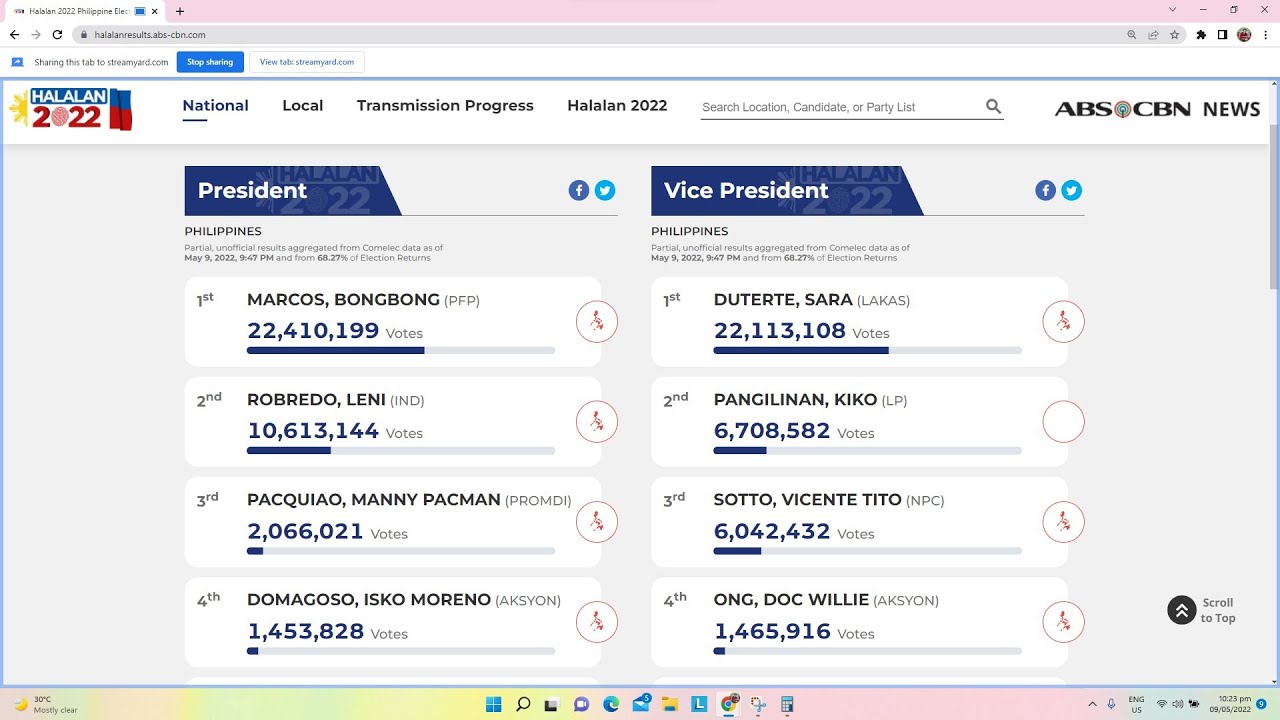
Task: Open Windows taskbar search
Action: click(523, 704)
